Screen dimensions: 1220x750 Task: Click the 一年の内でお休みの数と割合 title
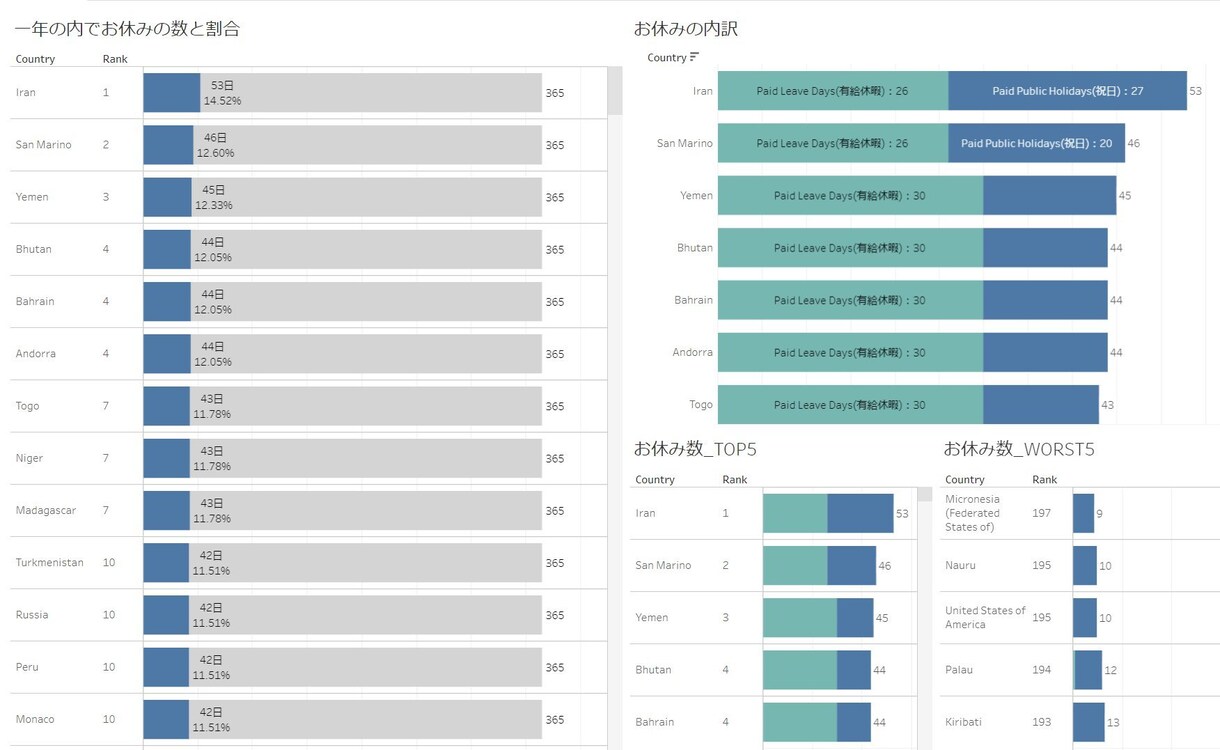pyautogui.click(x=127, y=29)
